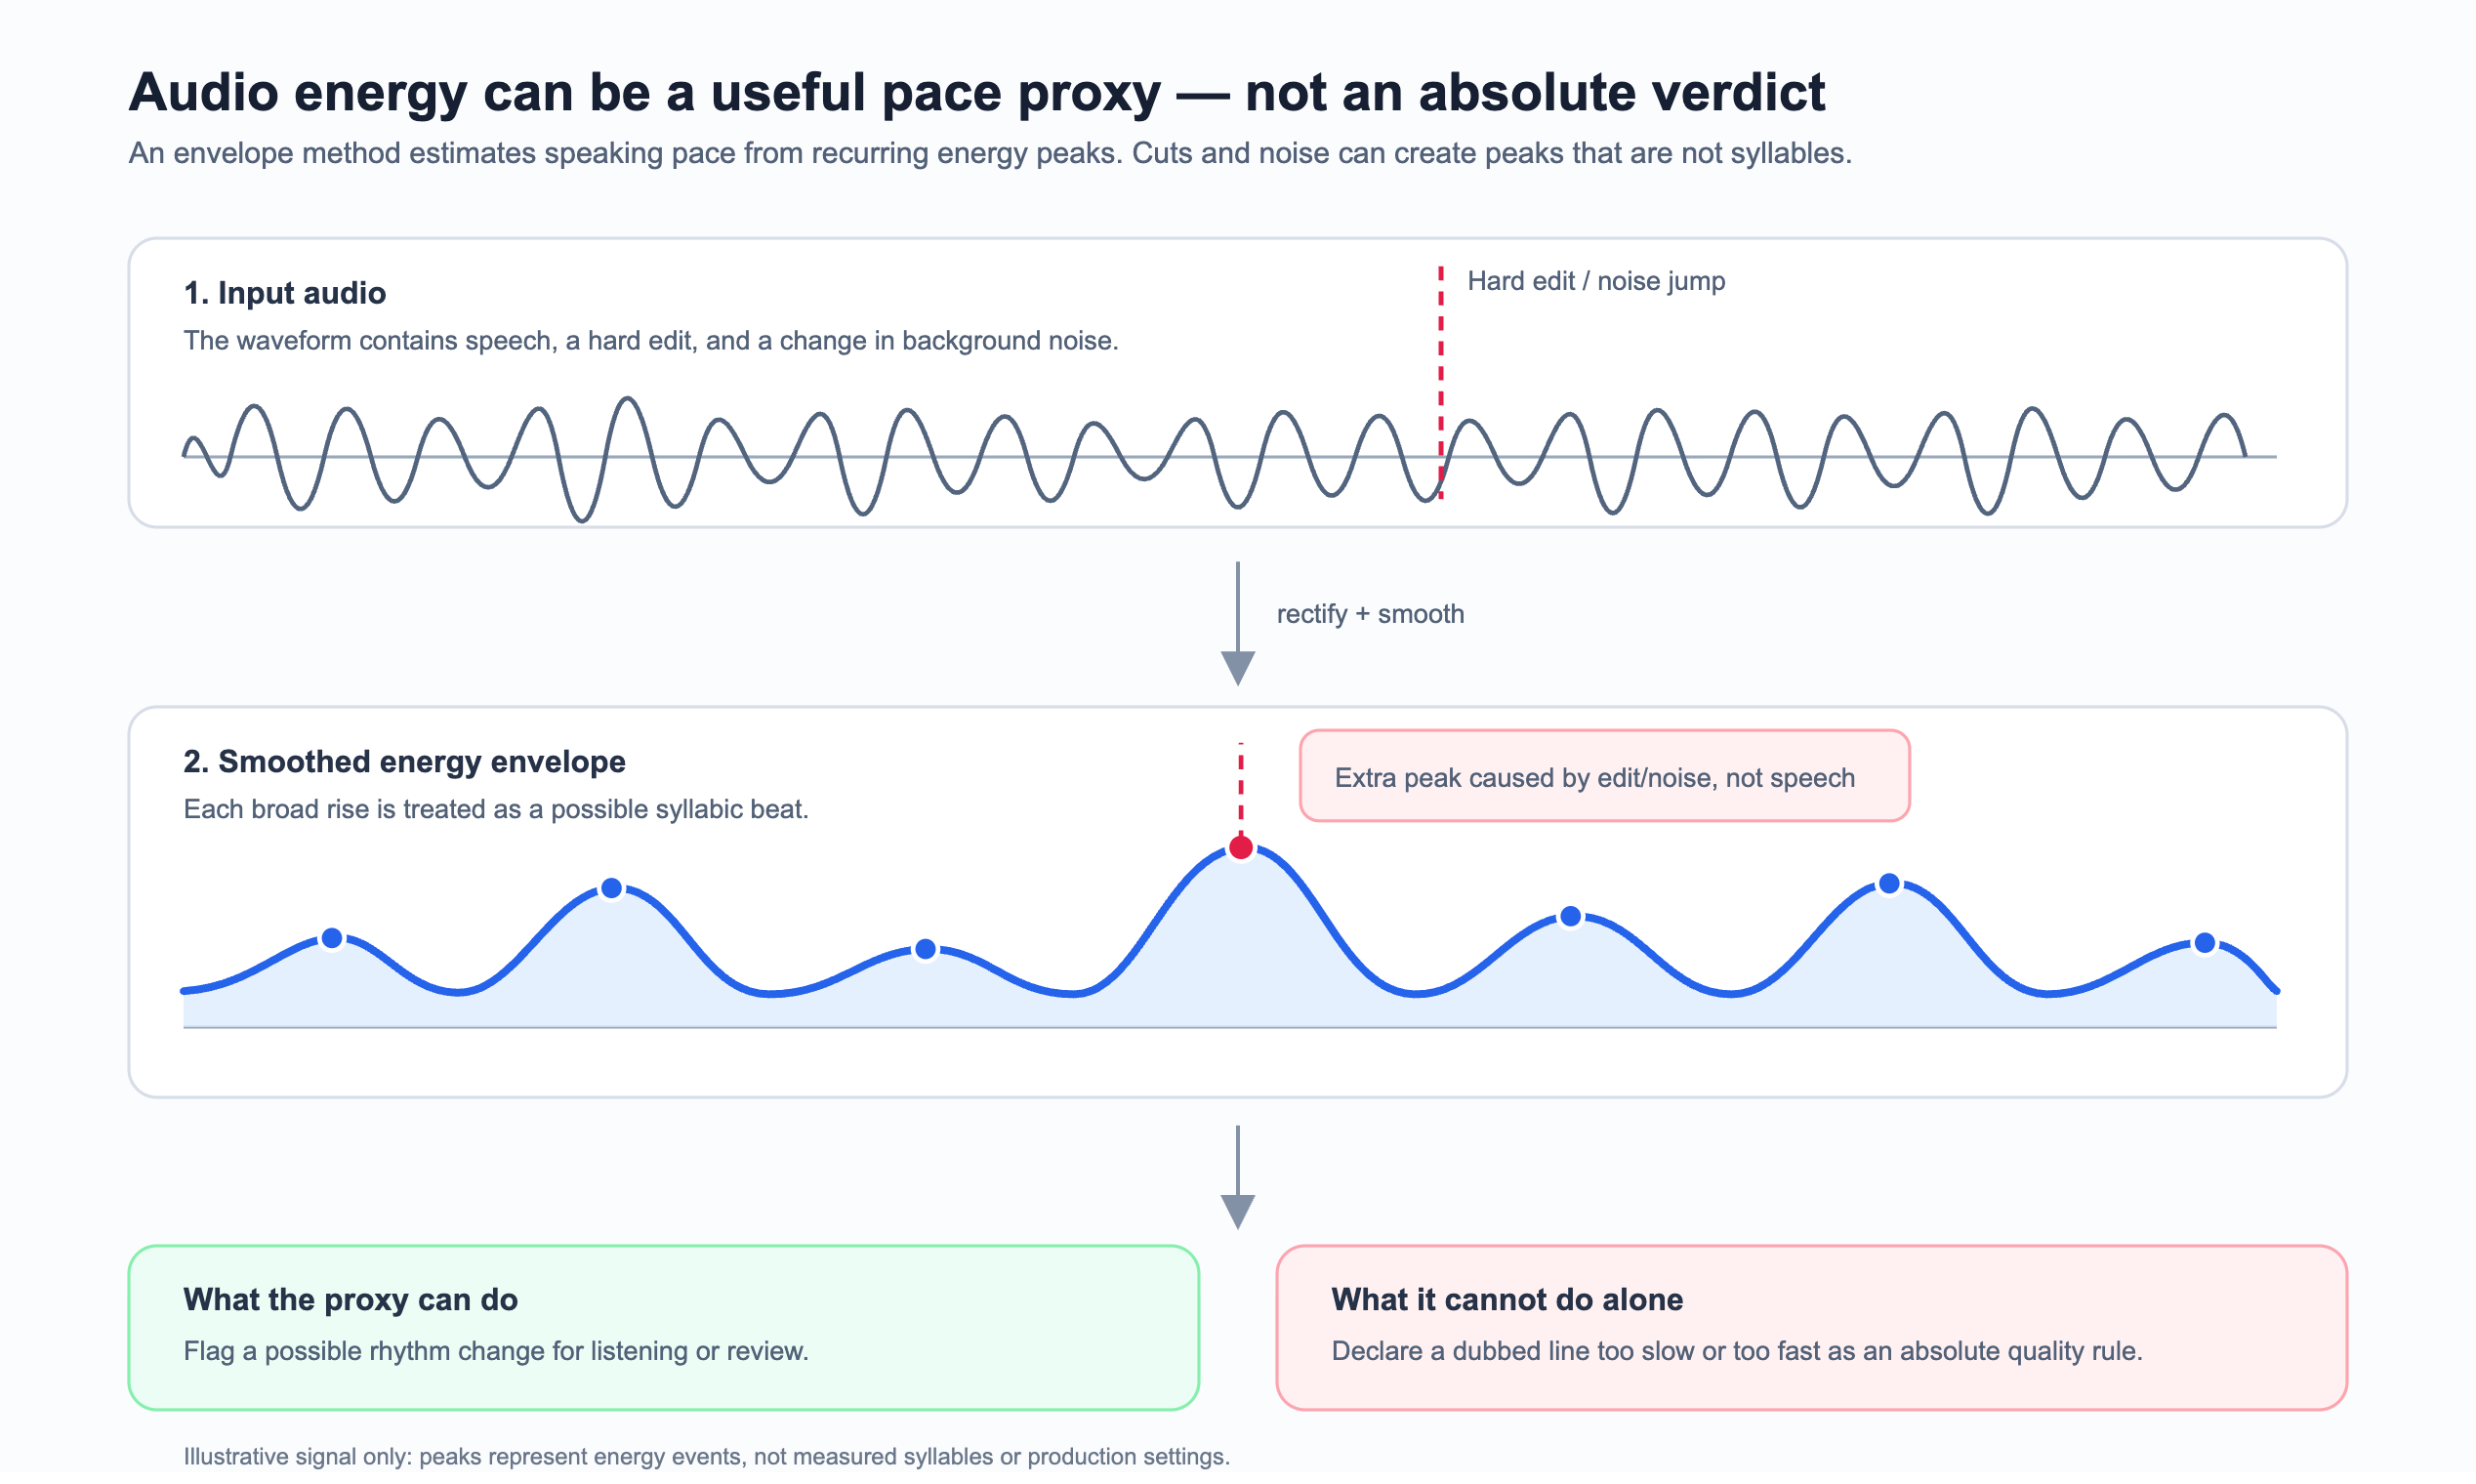Click the blue peak right of red marker

coord(1571,916)
